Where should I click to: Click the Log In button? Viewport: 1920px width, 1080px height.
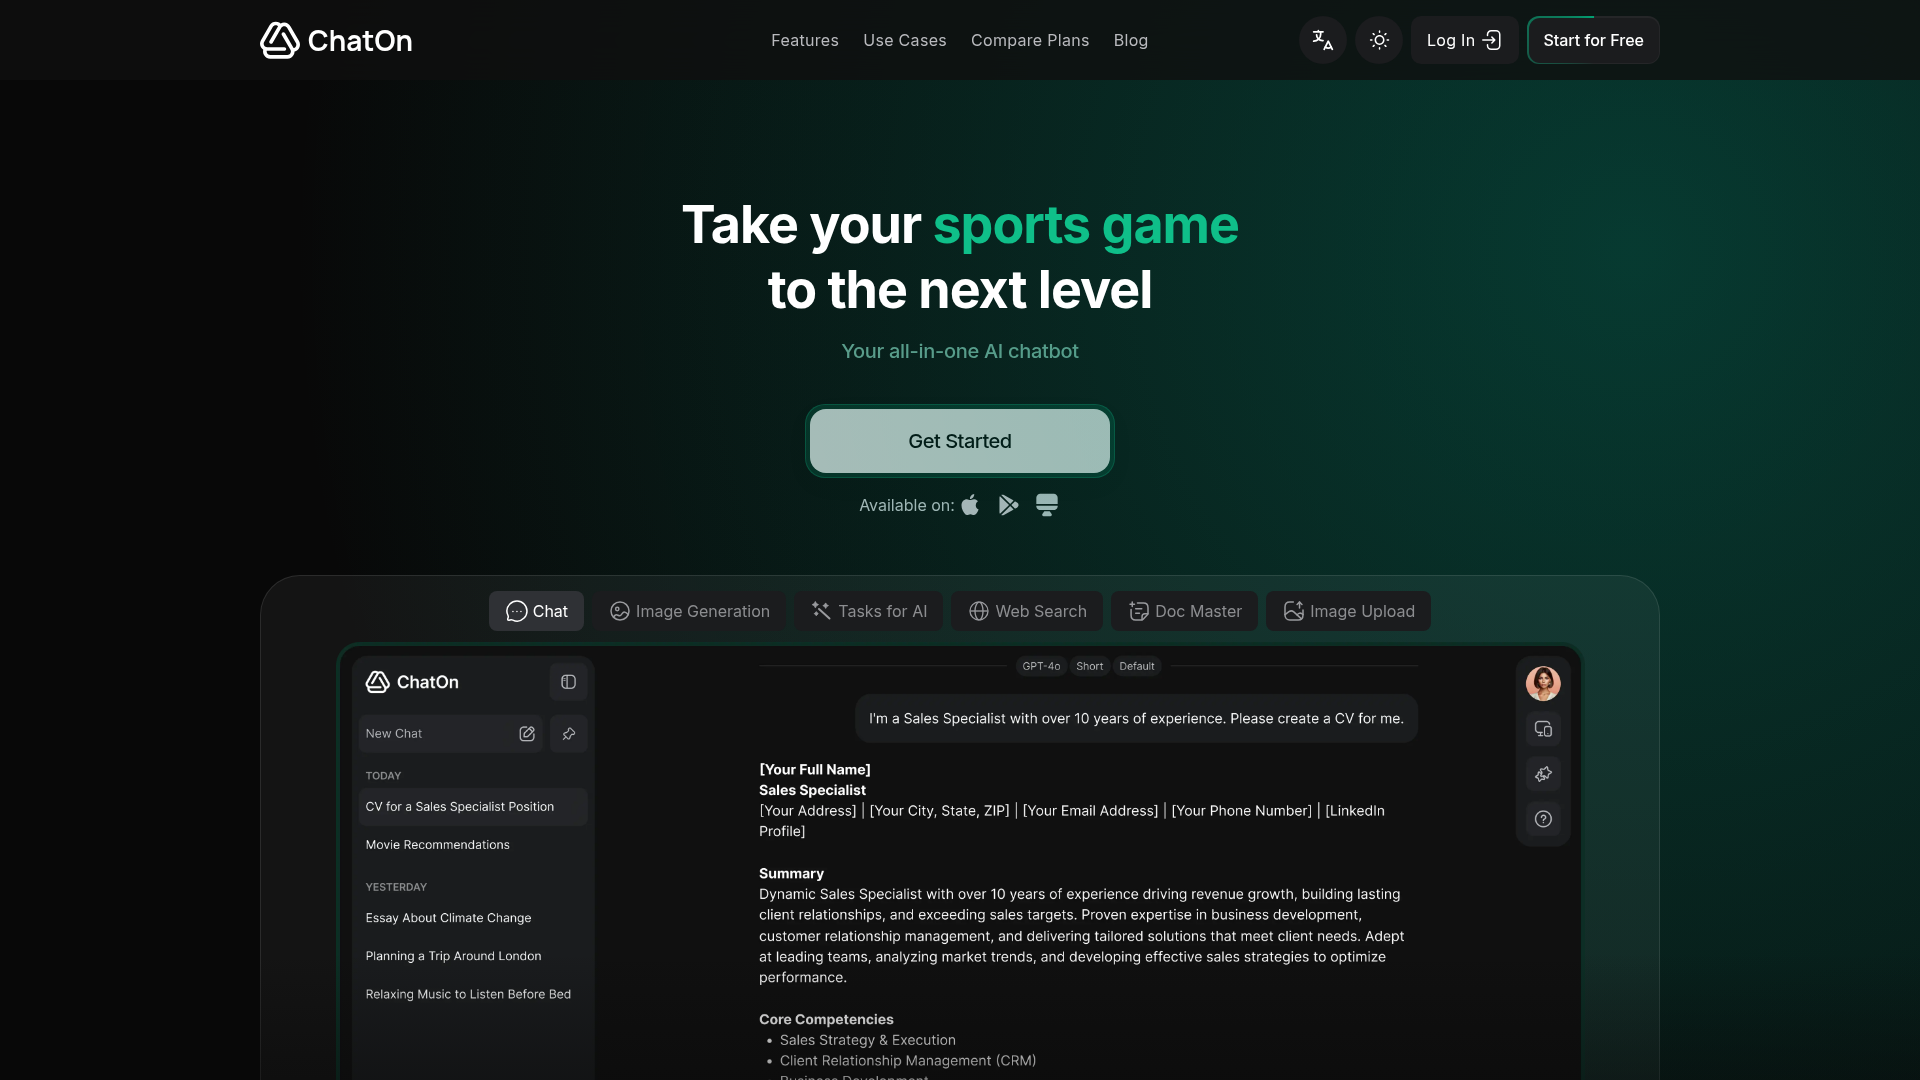point(1464,40)
